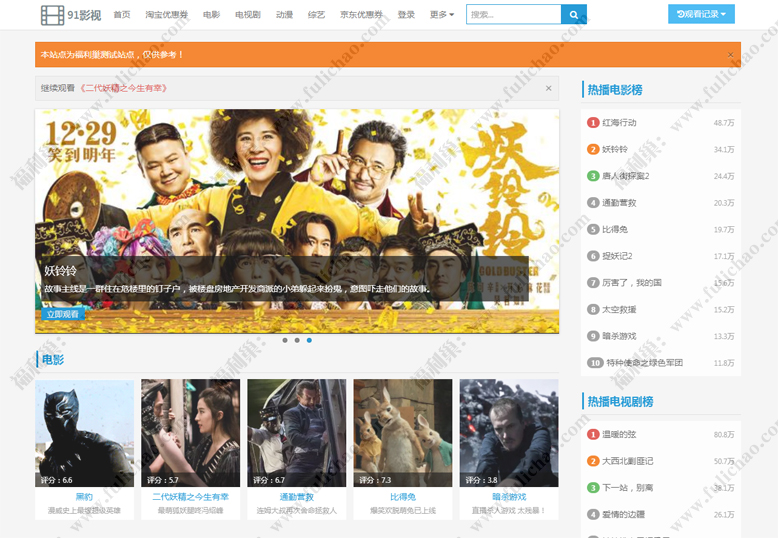Click the 黑豹 title link
The image size is (778, 538).
click(x=84, y=497)
